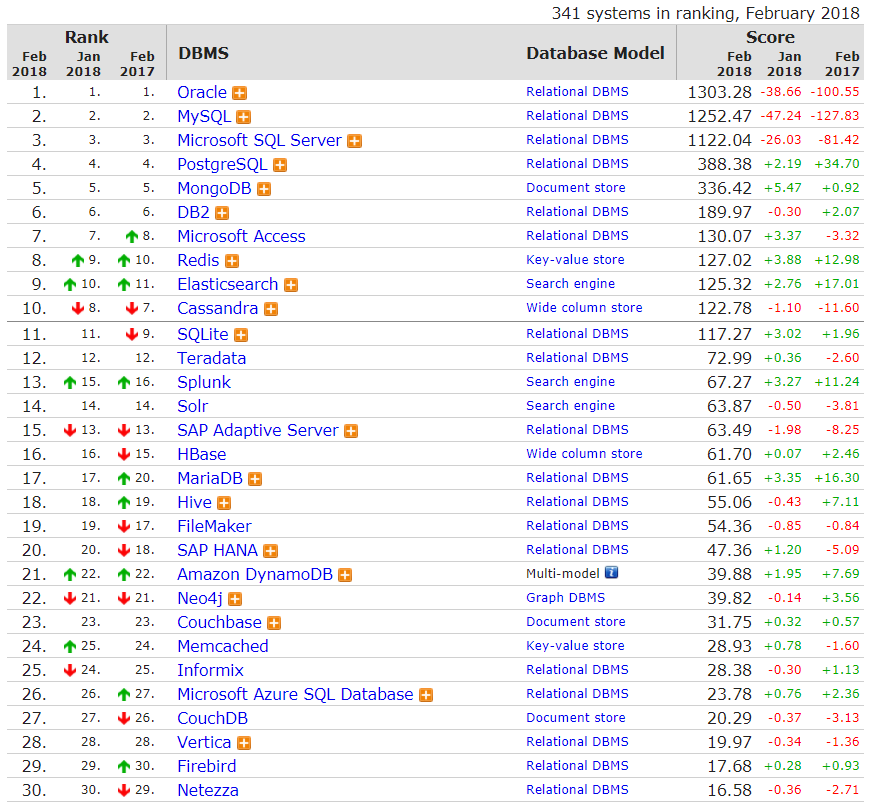This screenshot has width=875, height=804.
Task: Open the Microsoft Access link
Action: [242, 236]
